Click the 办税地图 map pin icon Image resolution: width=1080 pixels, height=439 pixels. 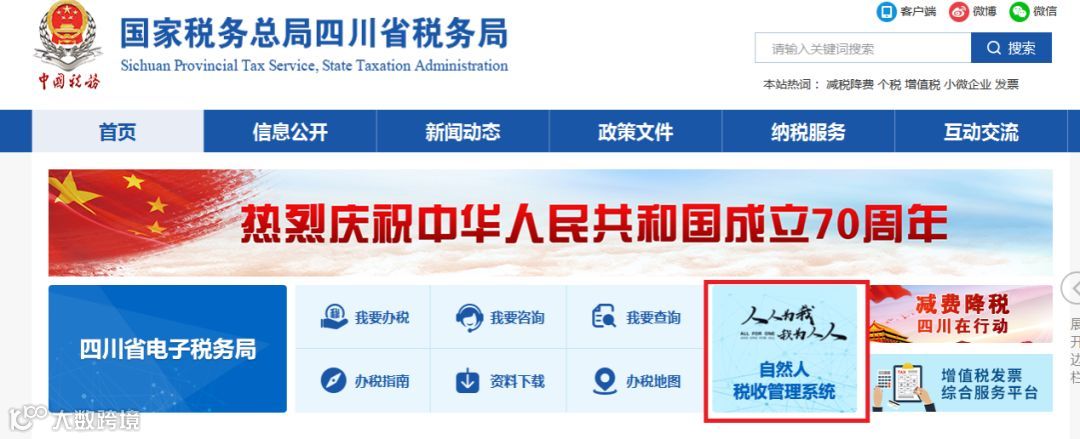pos(604,381)
